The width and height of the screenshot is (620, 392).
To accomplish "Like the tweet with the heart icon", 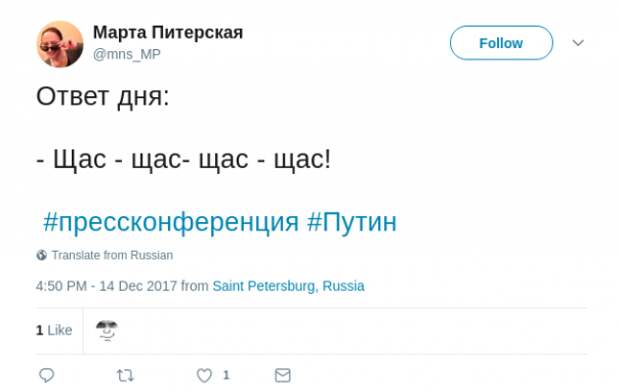I will point(204,375).
